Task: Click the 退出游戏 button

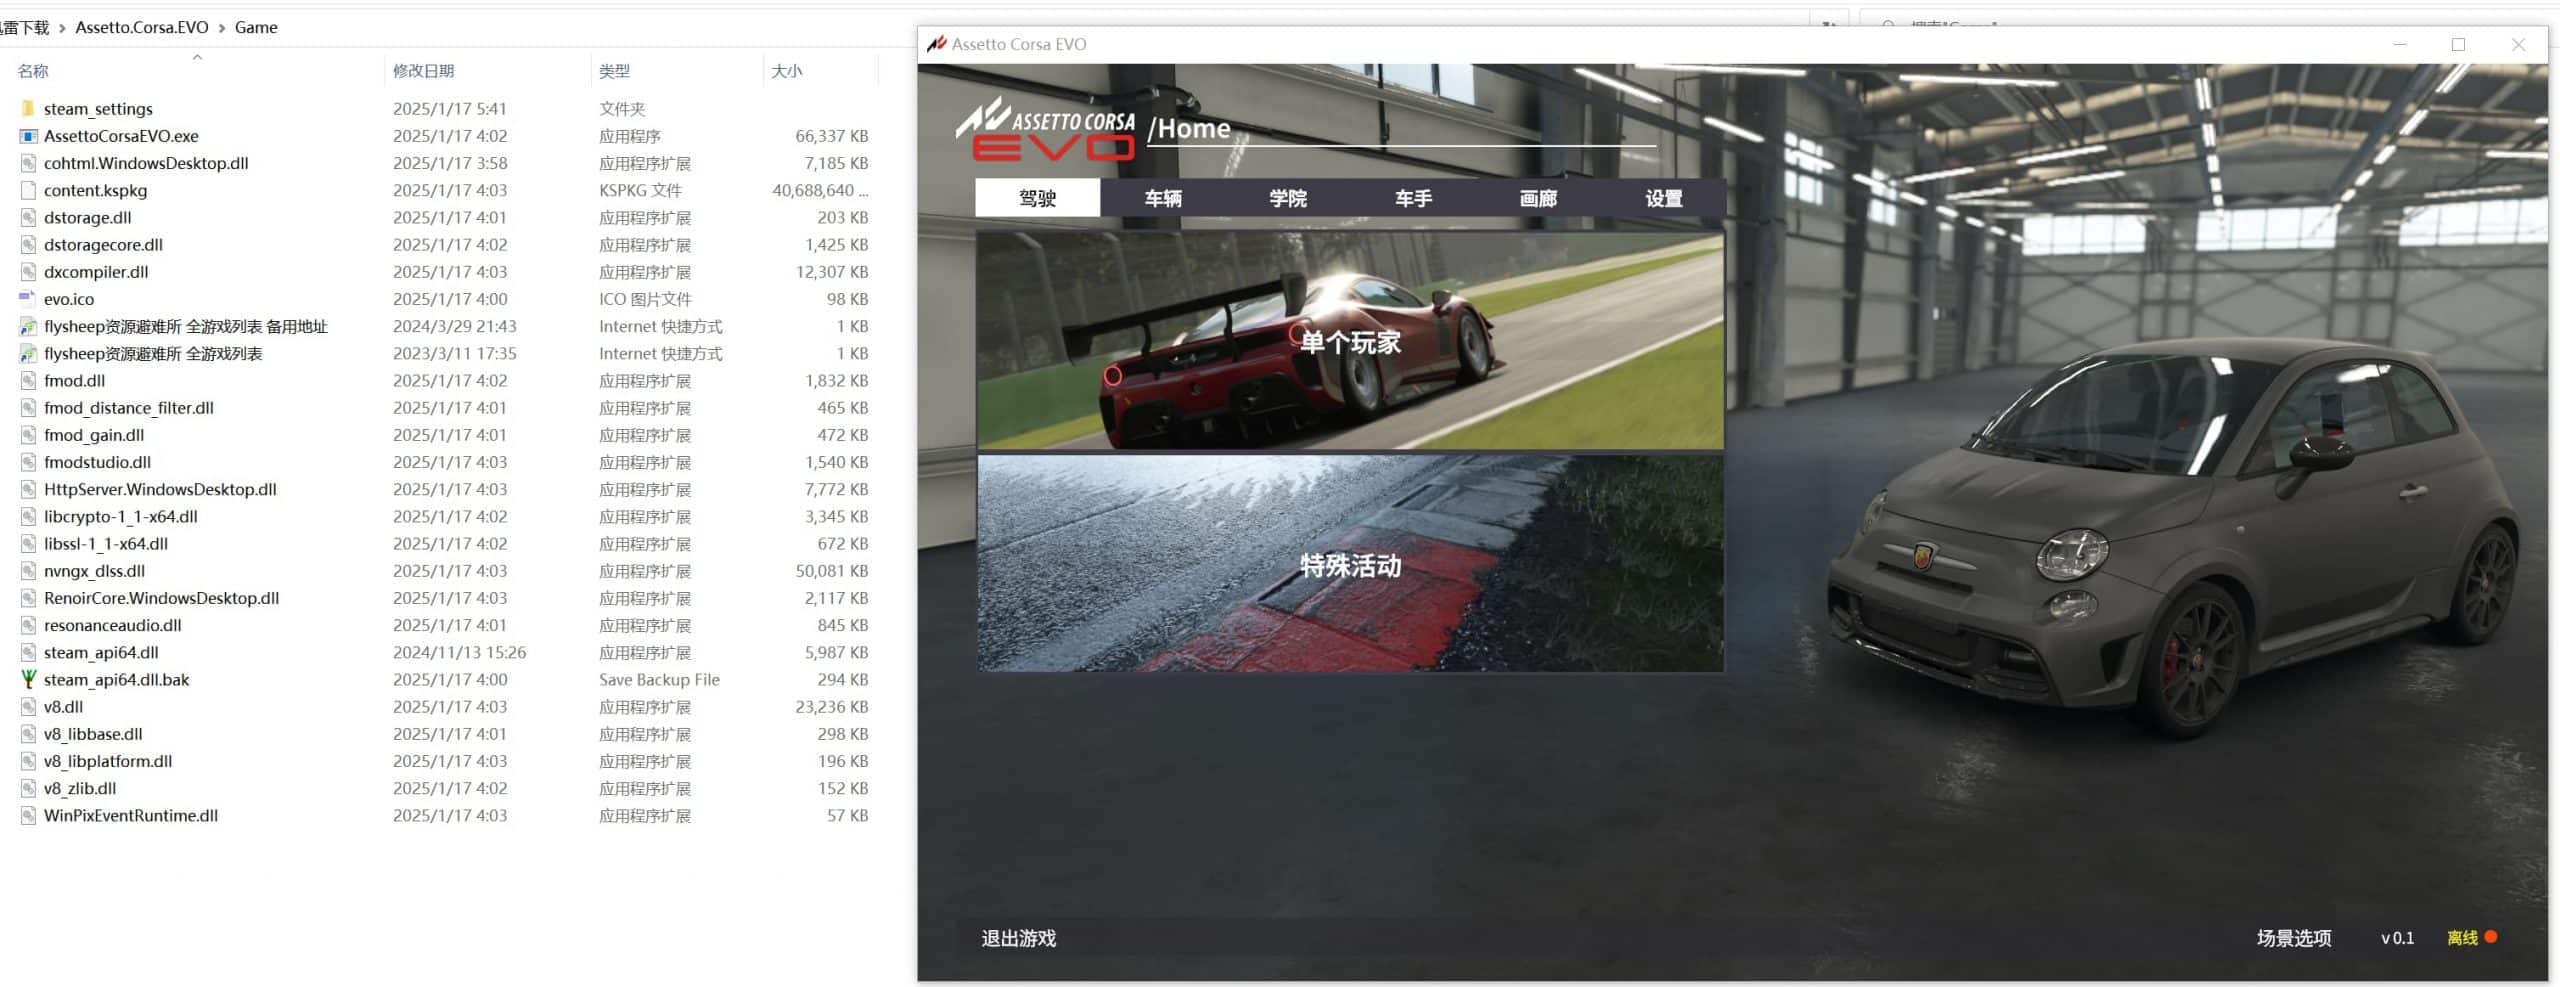Action: point(1018,938)
